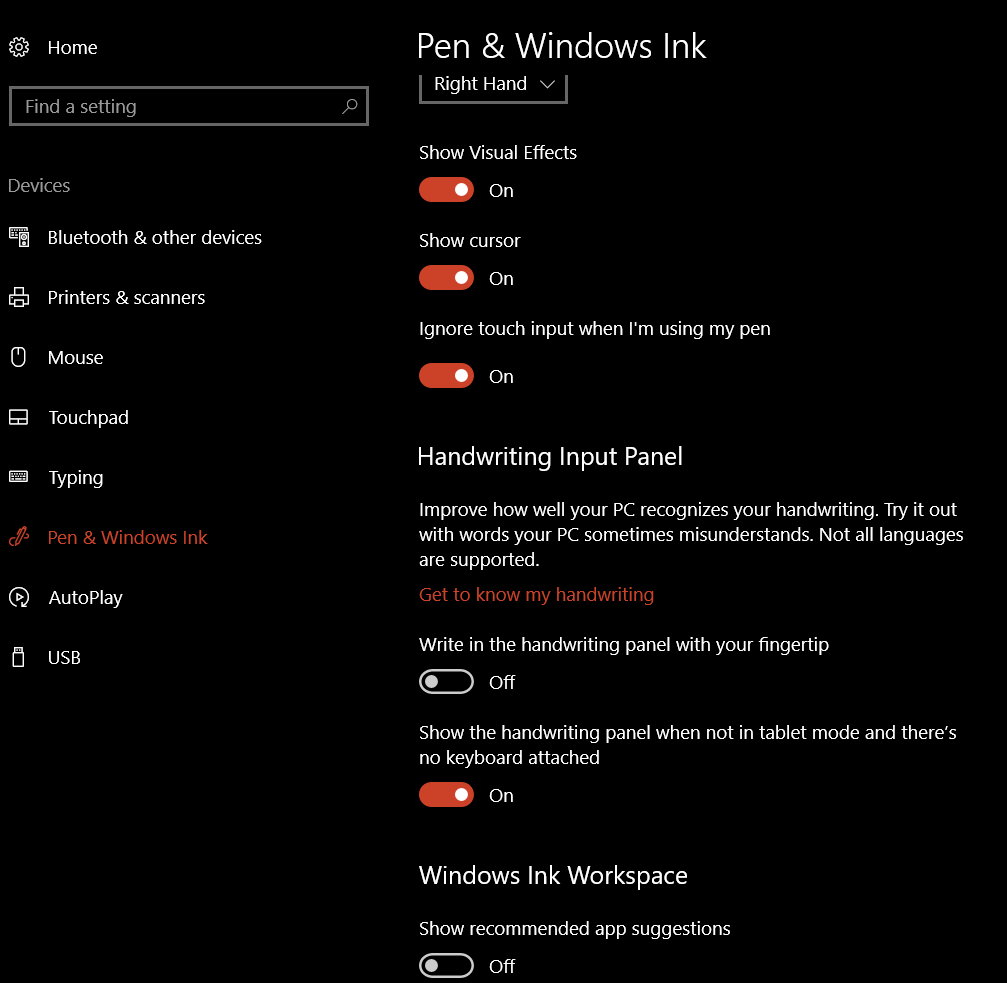Go to Touchpad settings page
1007x983 pixels.
tap(88, 417)
